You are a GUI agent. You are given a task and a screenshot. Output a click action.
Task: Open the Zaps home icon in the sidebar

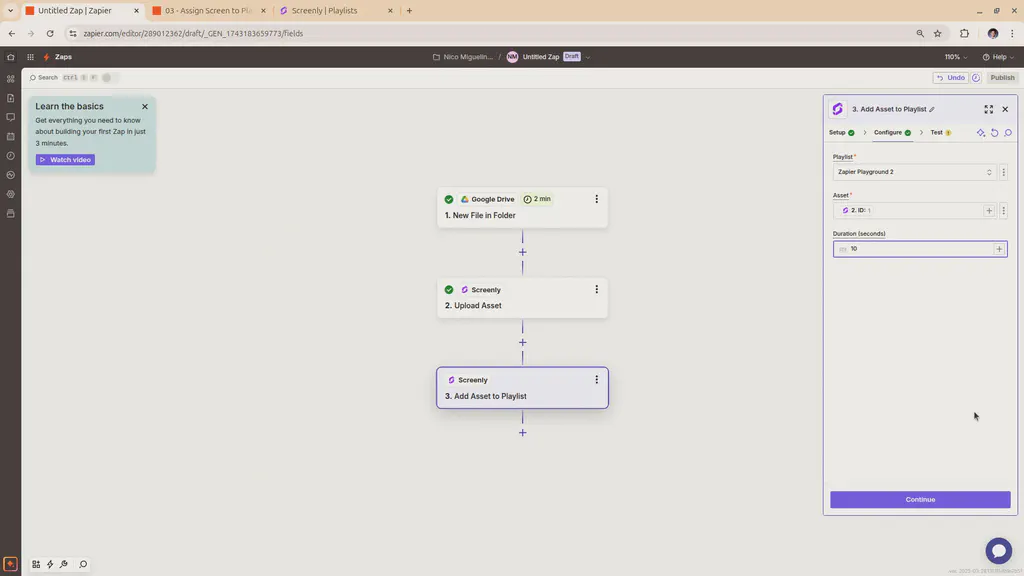click(x=10, y=56)
